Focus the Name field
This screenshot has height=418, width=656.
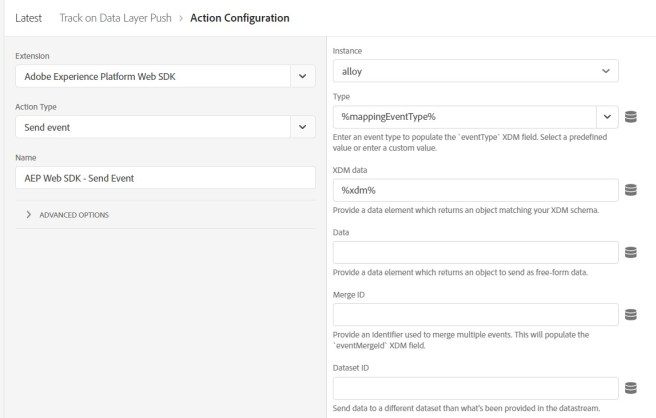(x=165, y=178)
